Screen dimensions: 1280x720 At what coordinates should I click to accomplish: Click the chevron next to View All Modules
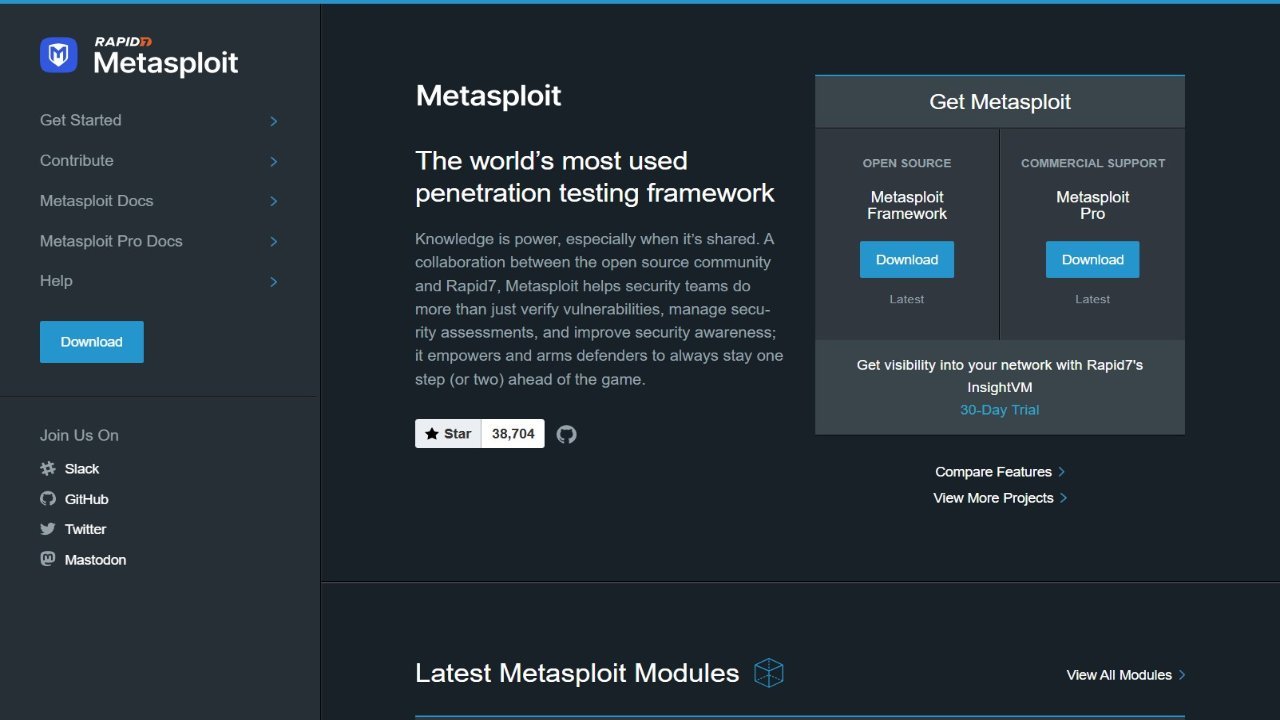point(1182,675)
